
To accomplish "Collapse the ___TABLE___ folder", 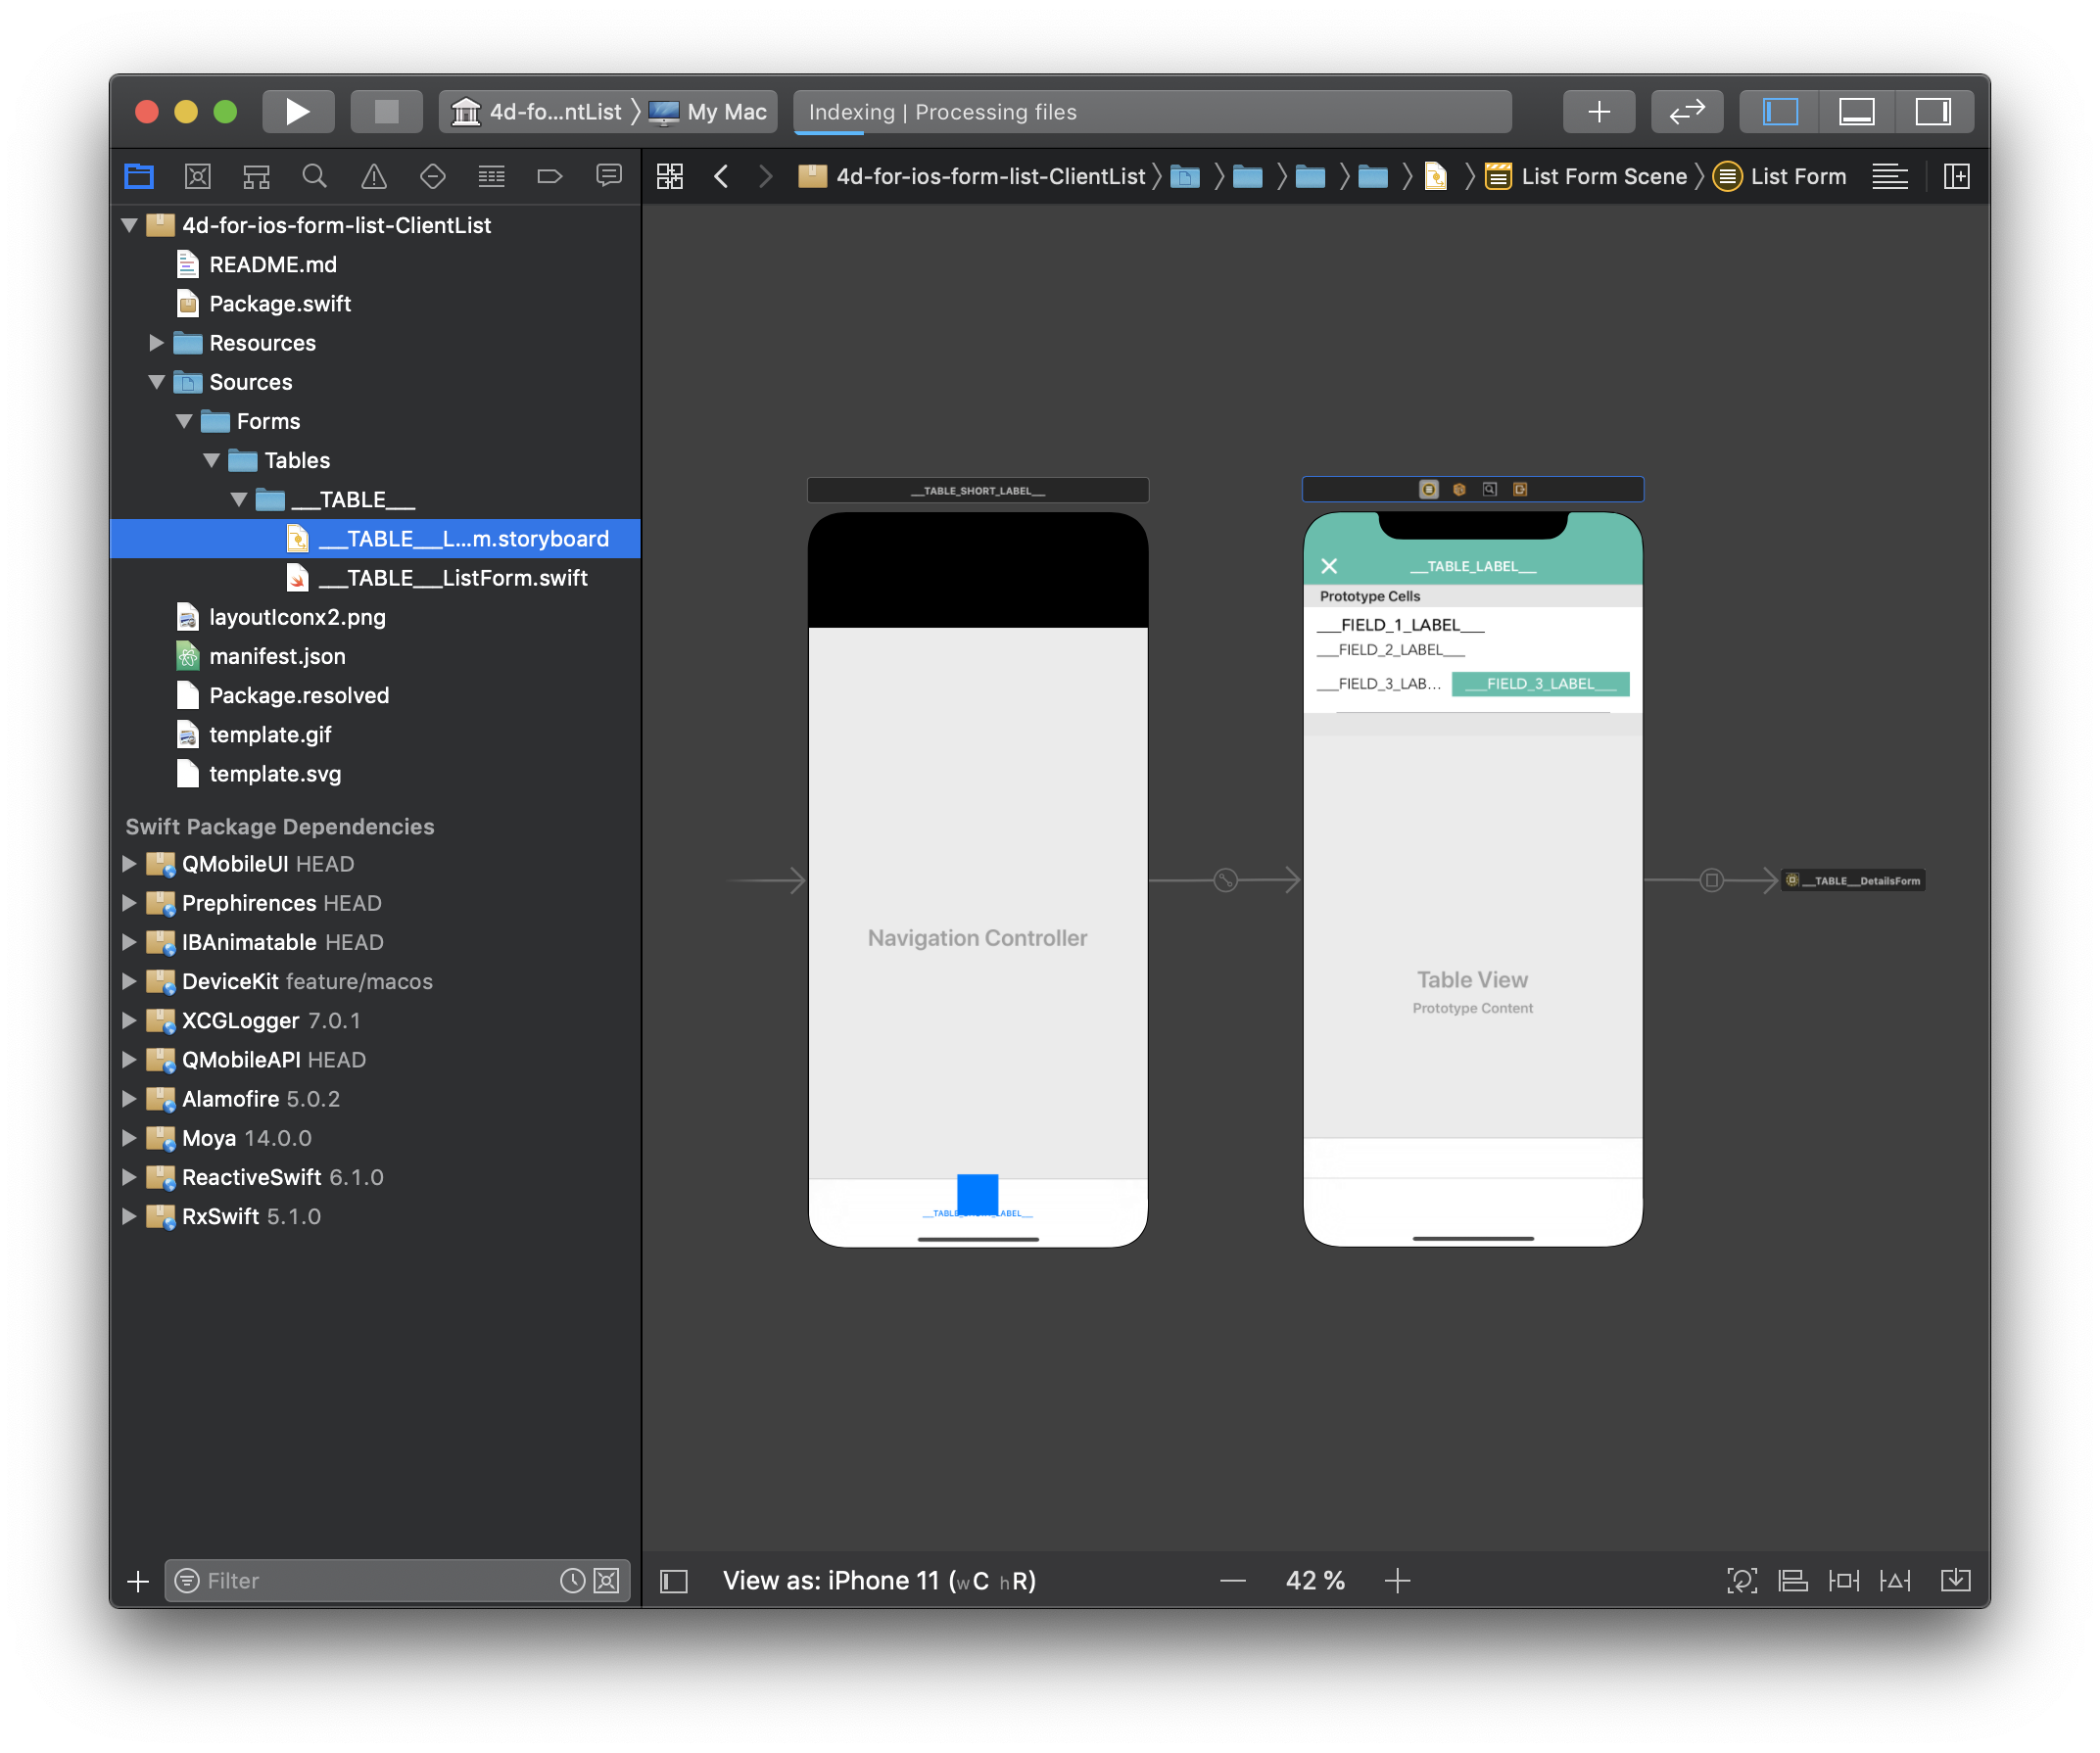I will [239, 499].
